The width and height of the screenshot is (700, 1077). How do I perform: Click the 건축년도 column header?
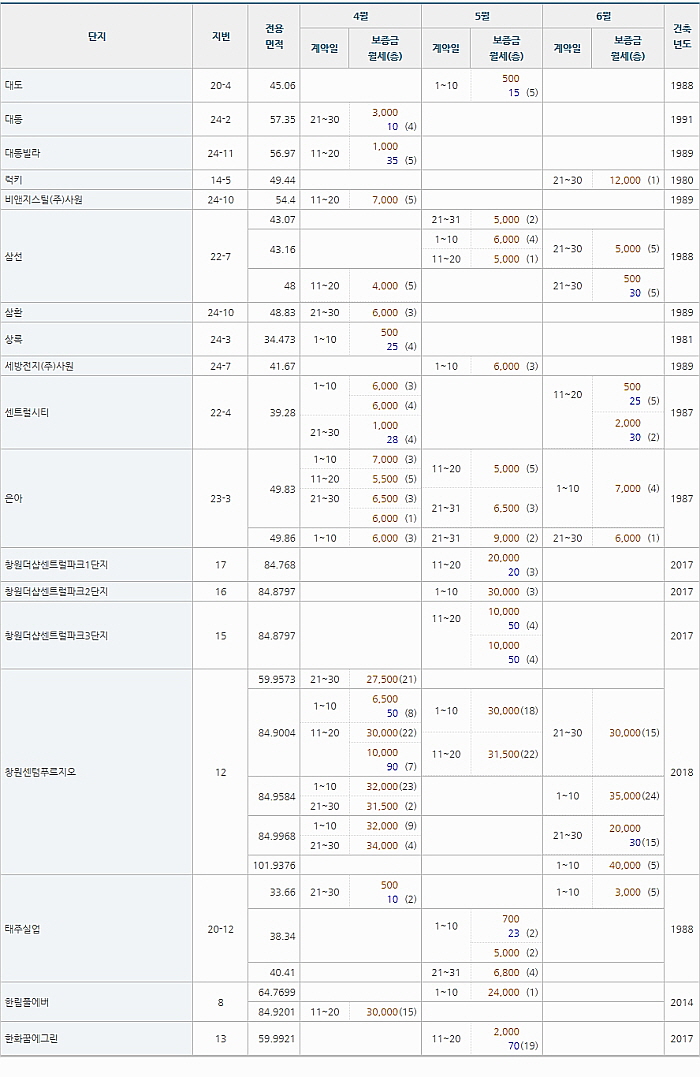681,37
